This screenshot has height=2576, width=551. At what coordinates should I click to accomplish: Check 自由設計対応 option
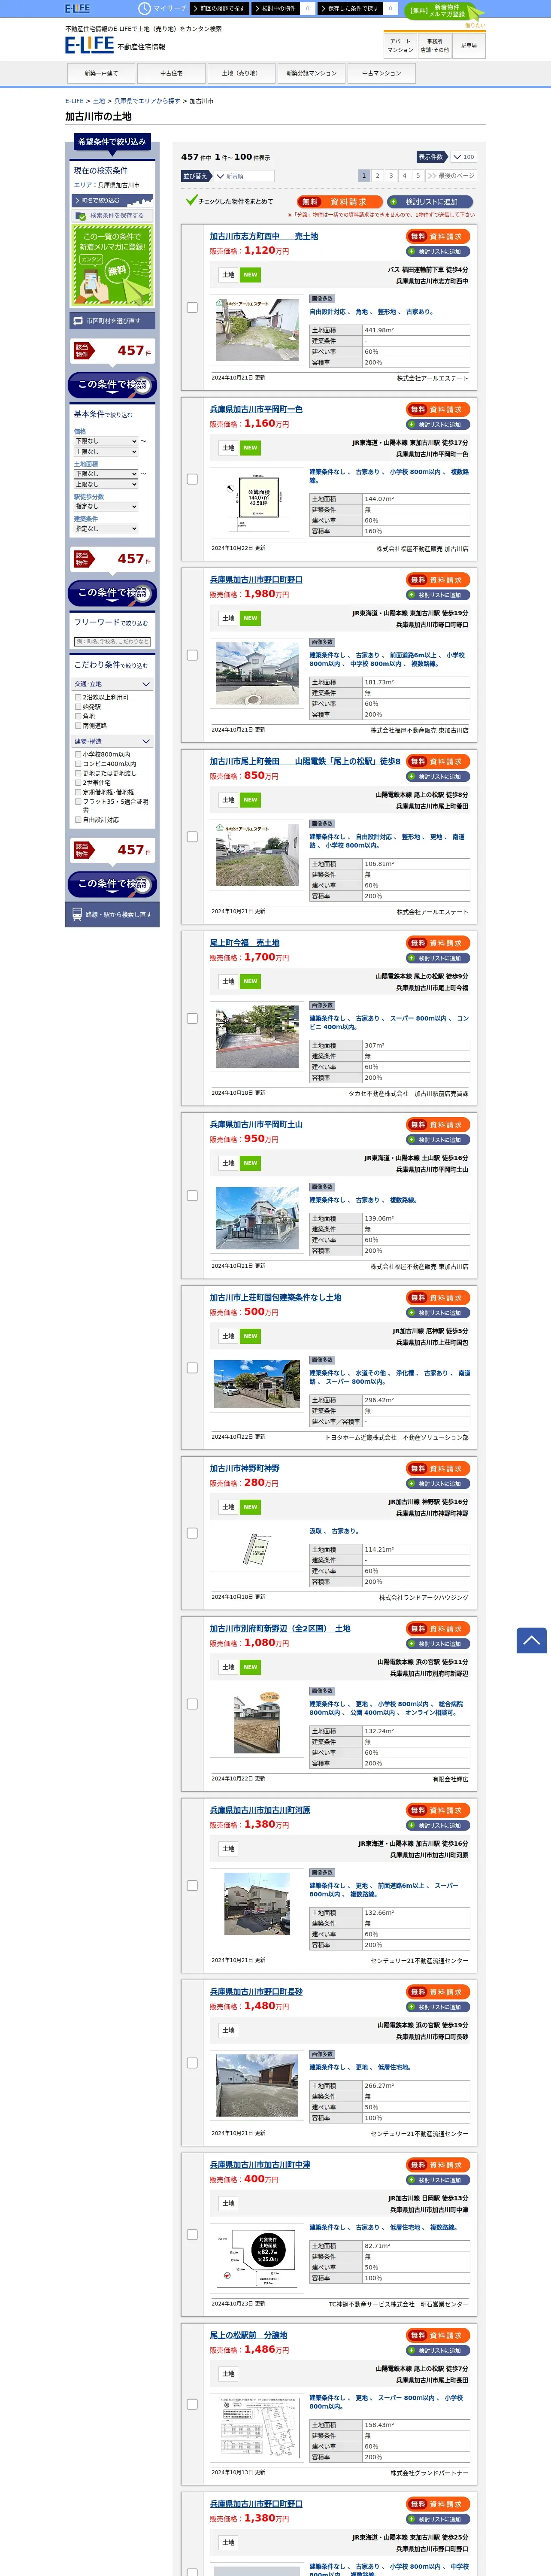78,819
